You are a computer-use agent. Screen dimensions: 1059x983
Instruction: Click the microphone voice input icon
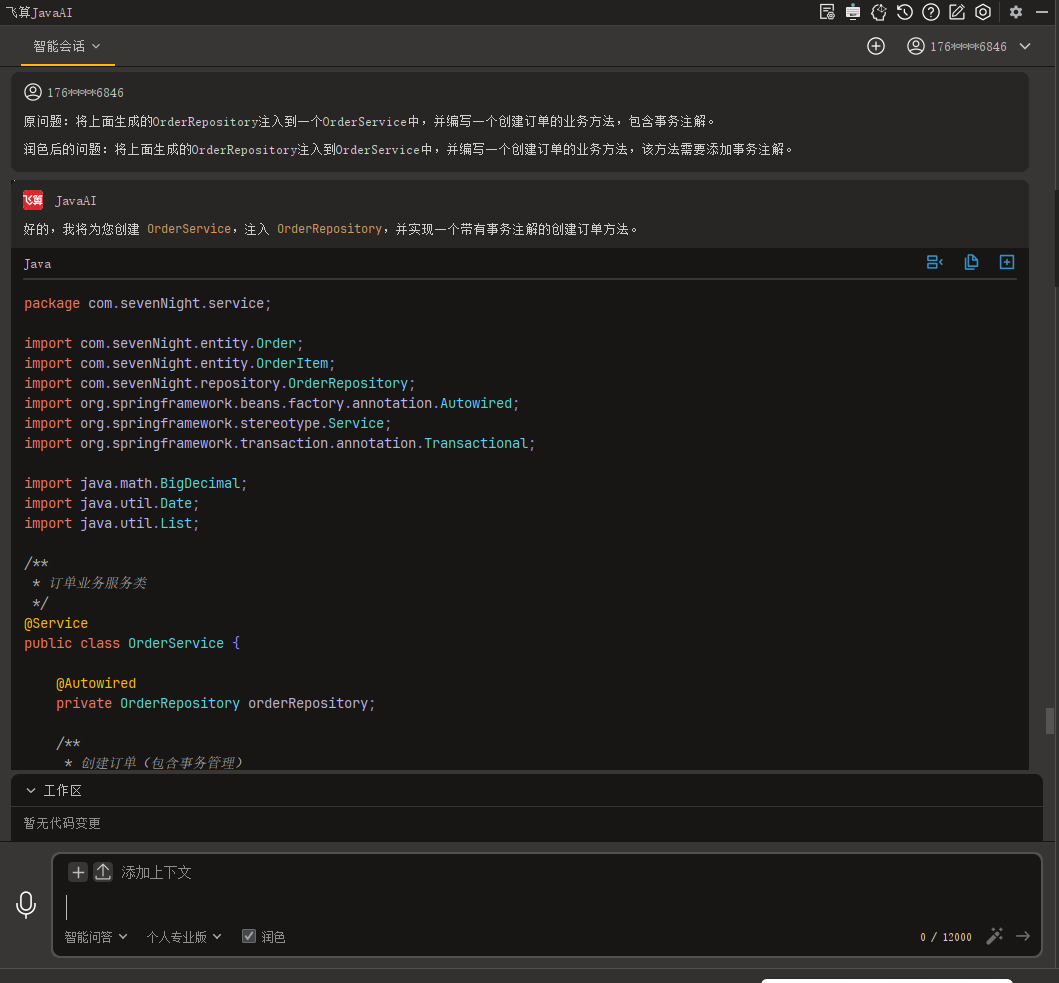(26, 905)
